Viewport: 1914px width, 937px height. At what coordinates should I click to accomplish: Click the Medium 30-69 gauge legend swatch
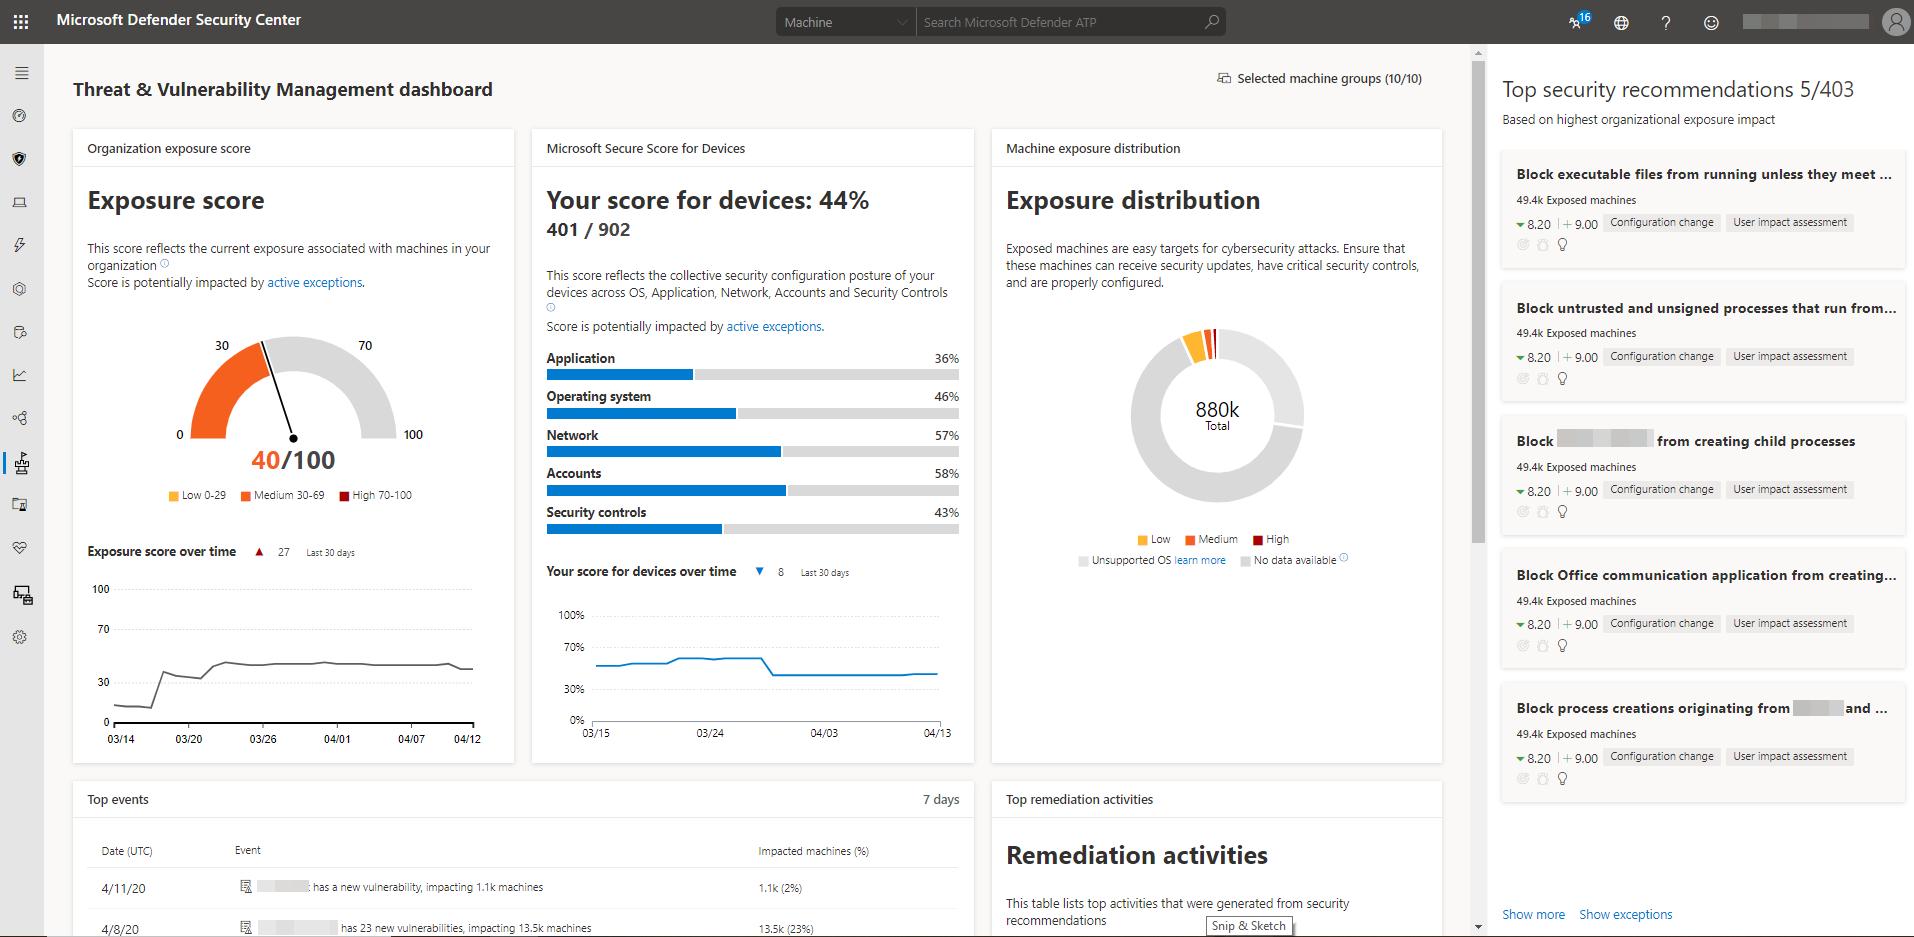coord(245,496)
